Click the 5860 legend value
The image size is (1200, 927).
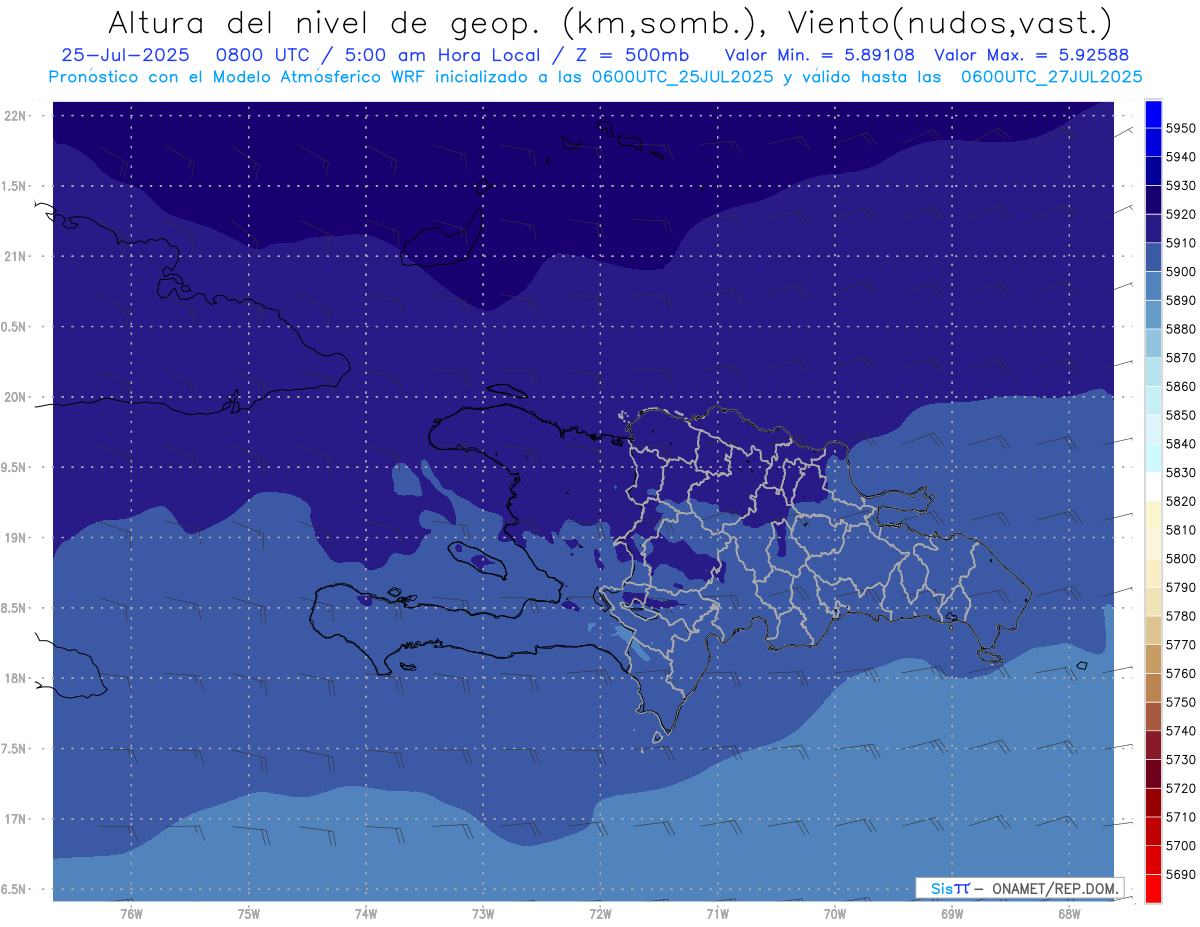[x=1180, y=386]
